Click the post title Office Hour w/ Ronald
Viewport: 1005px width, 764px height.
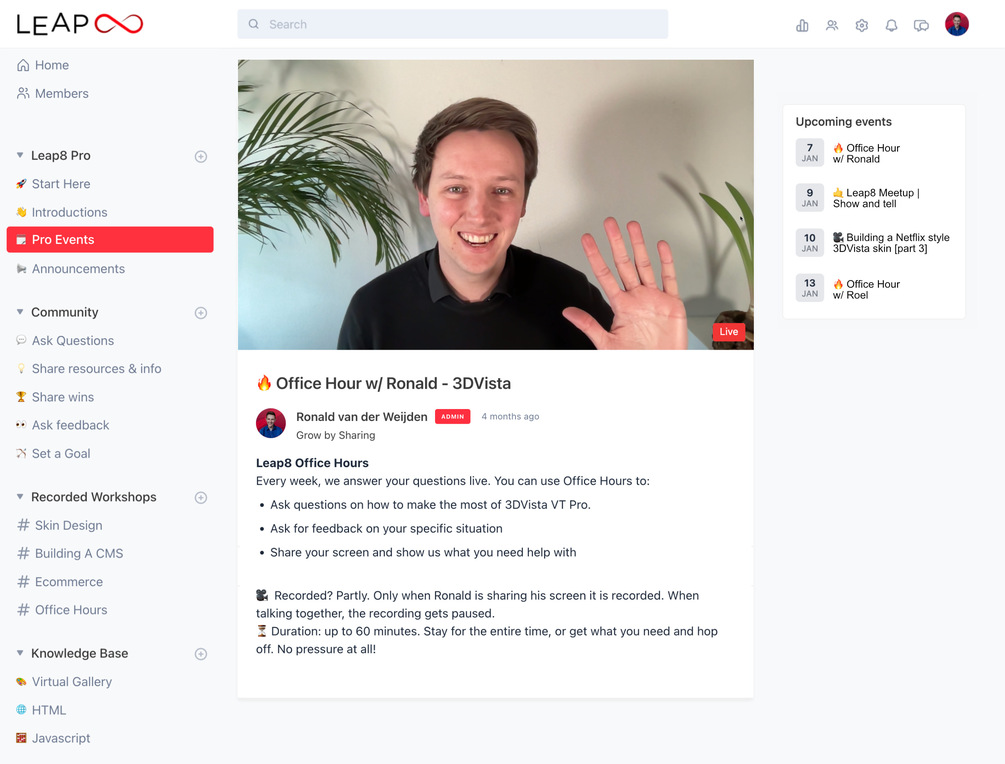393,383
